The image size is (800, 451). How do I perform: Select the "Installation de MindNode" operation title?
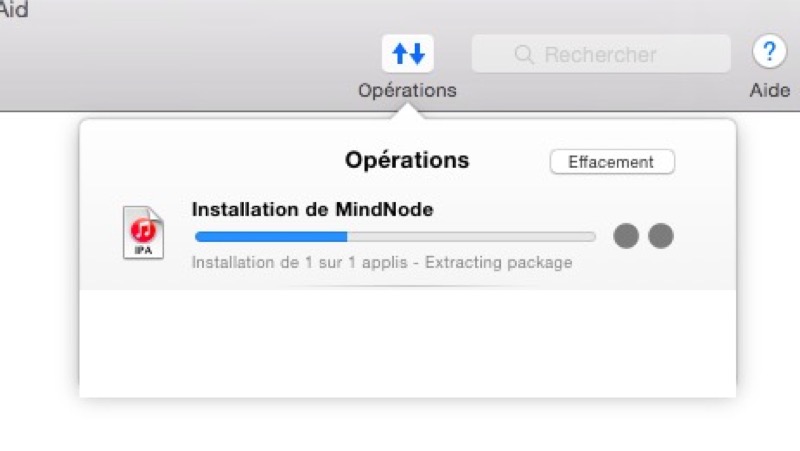(x=312, y=210)
